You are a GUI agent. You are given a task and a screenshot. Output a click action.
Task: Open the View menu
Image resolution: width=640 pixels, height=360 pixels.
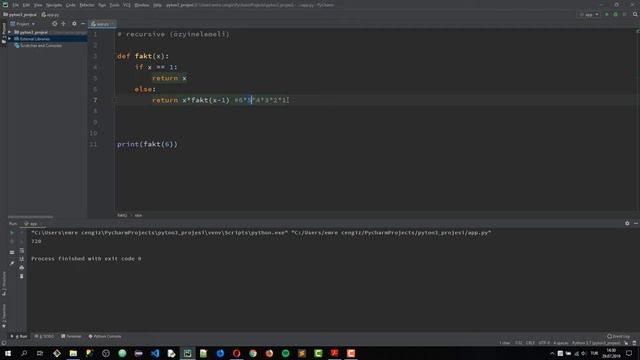(38, 5)
